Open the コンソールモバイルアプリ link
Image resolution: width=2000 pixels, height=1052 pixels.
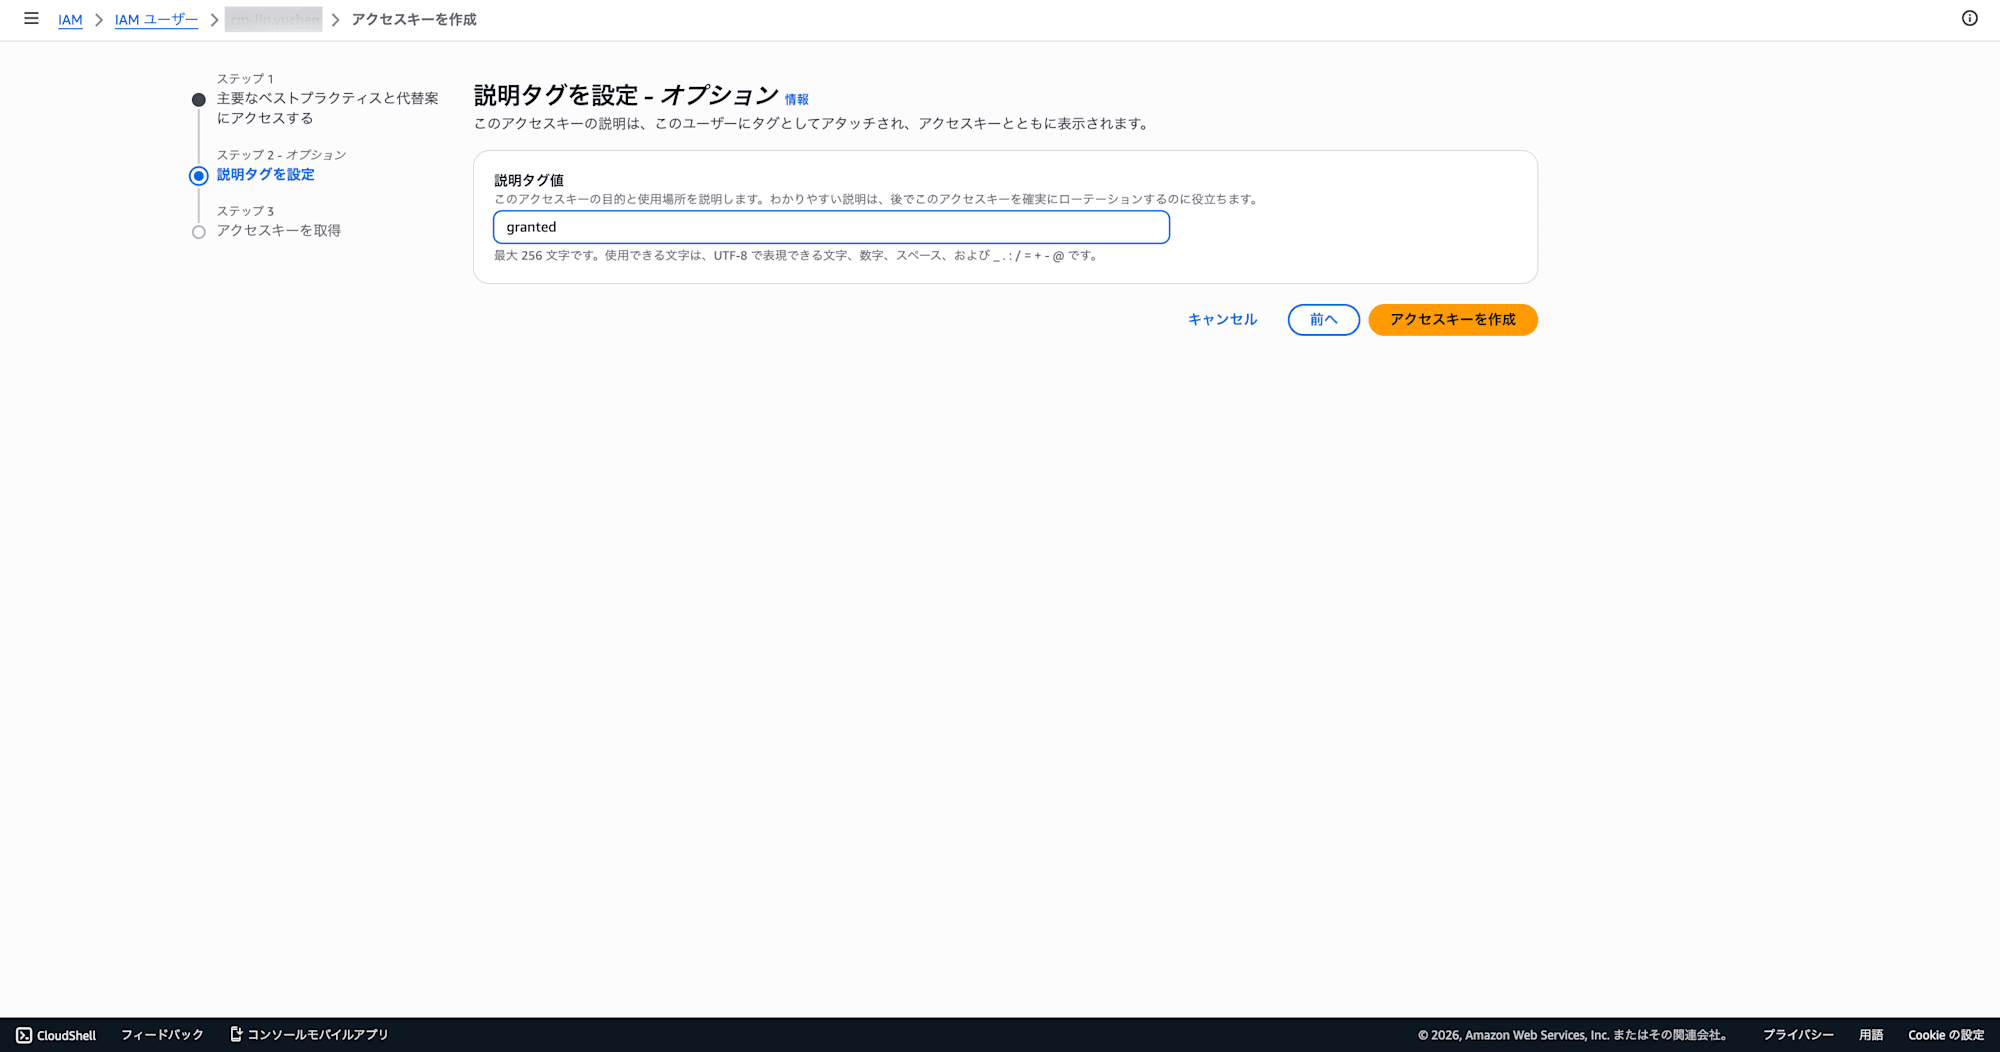point(309,1035)
